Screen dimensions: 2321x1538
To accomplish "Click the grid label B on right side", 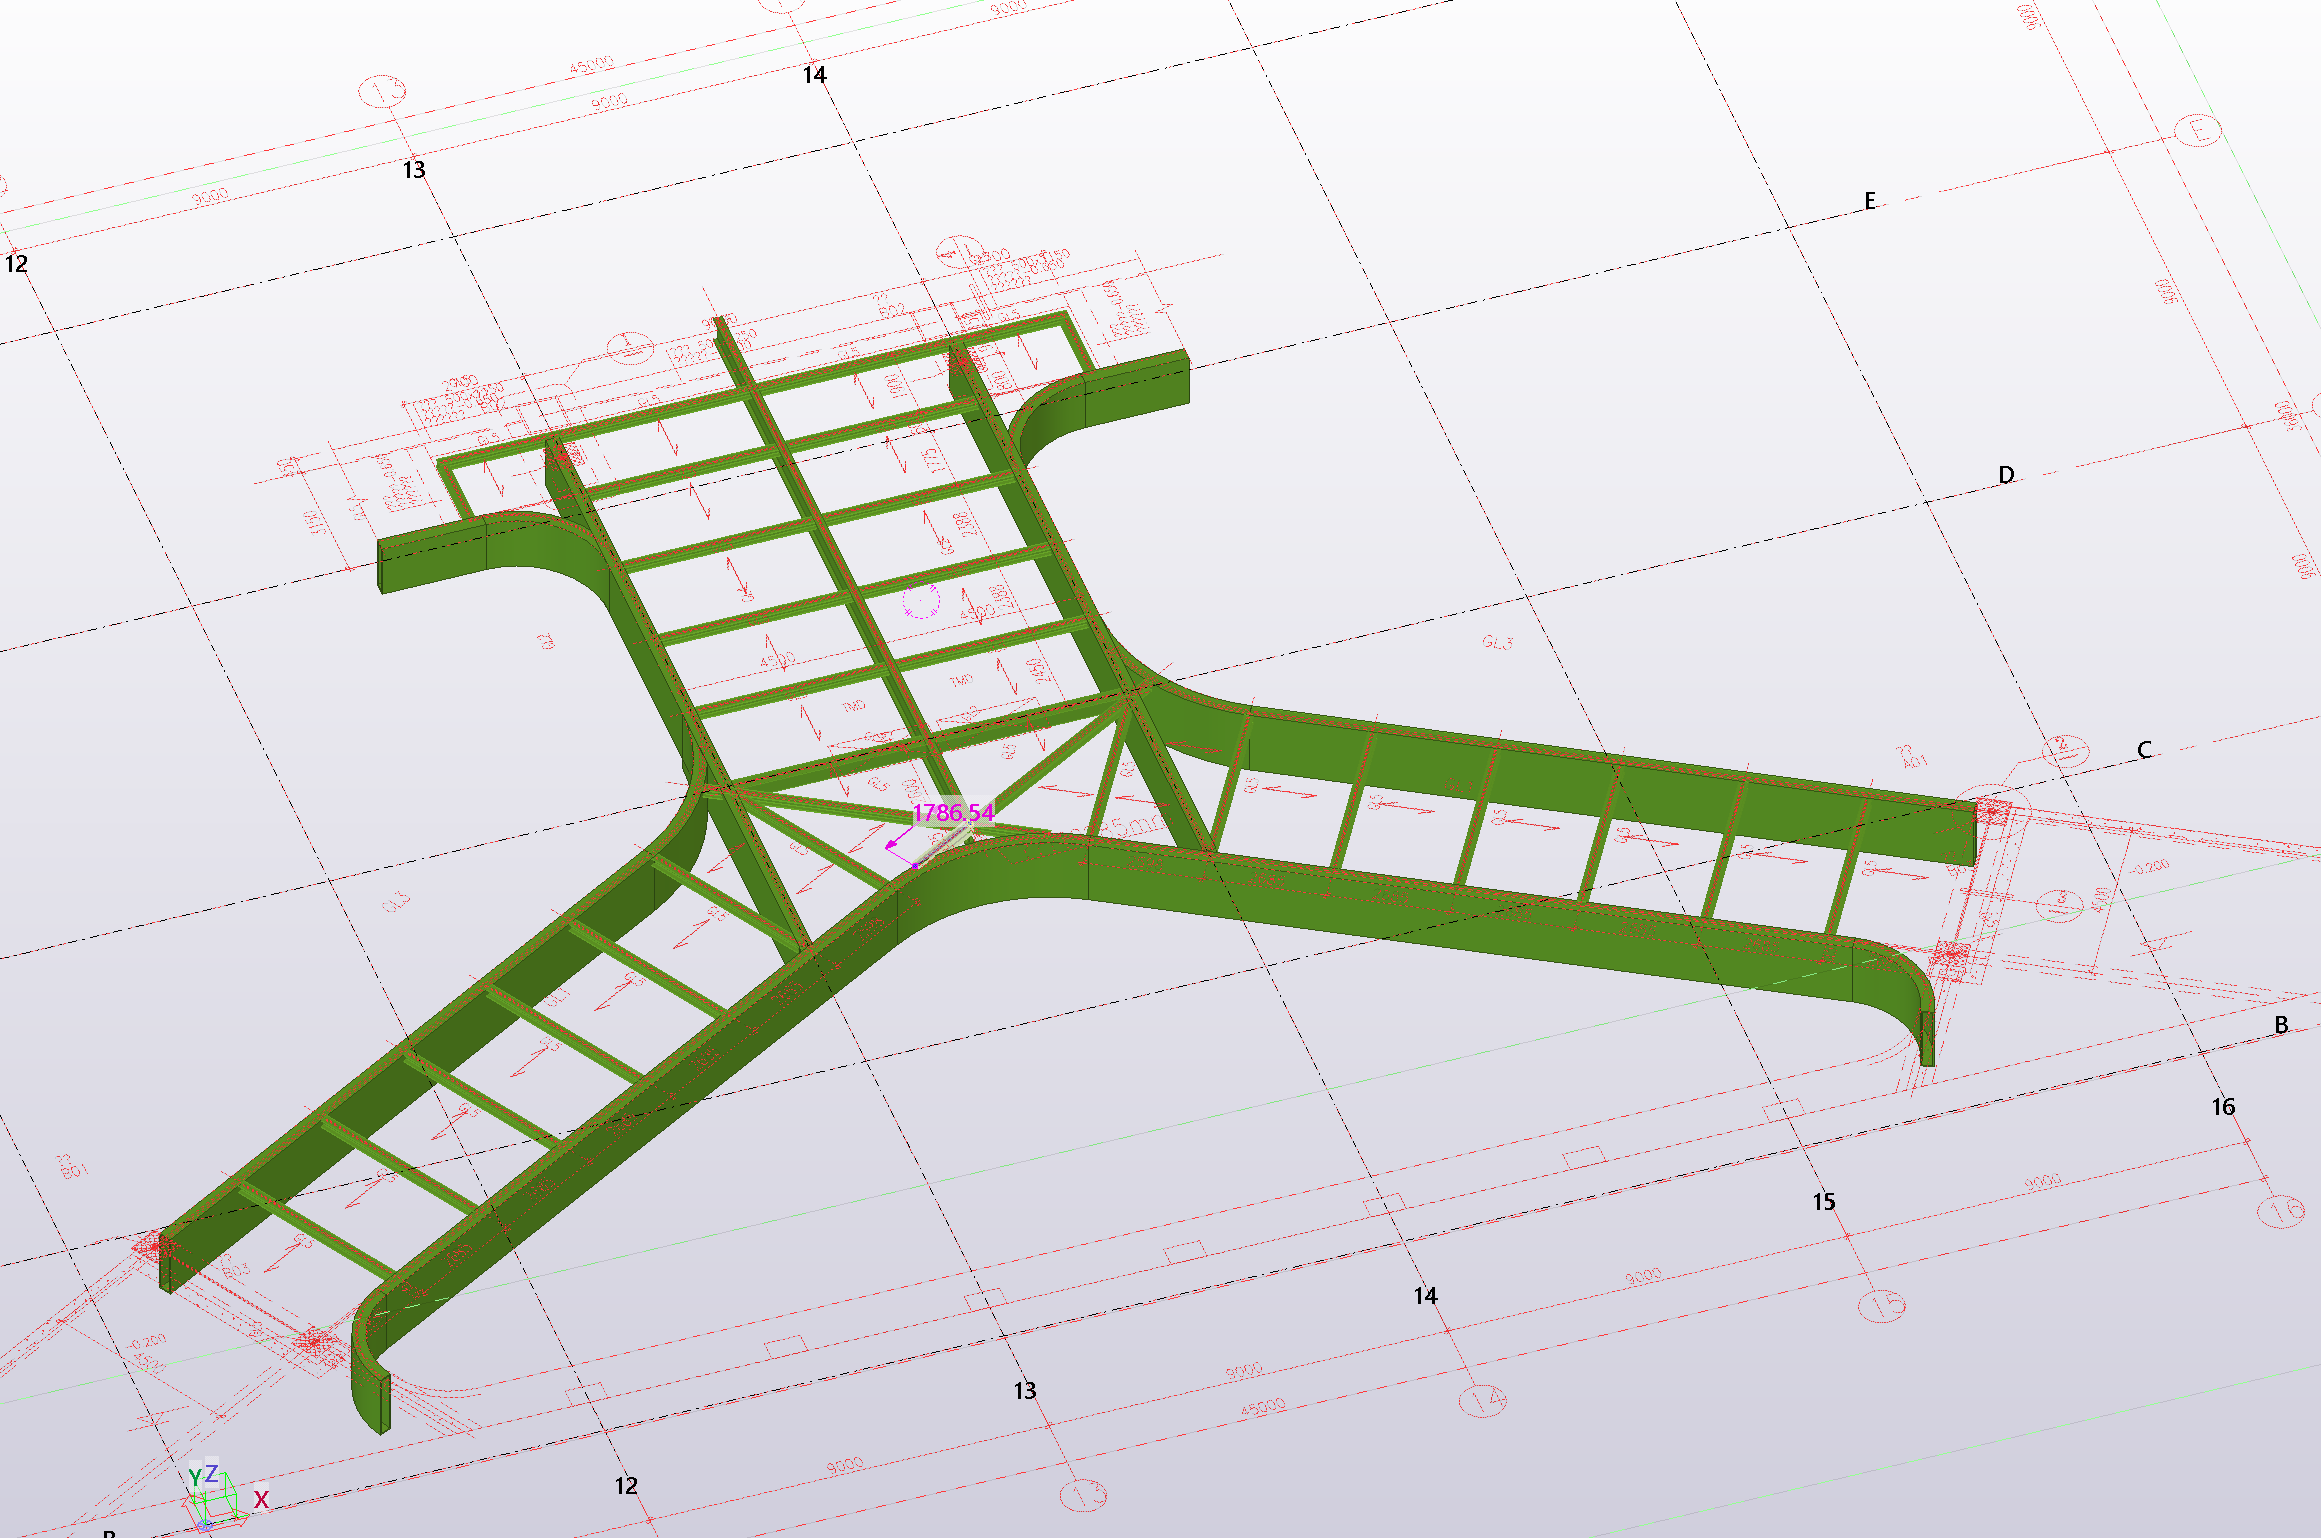I will click(2281, 1025).
